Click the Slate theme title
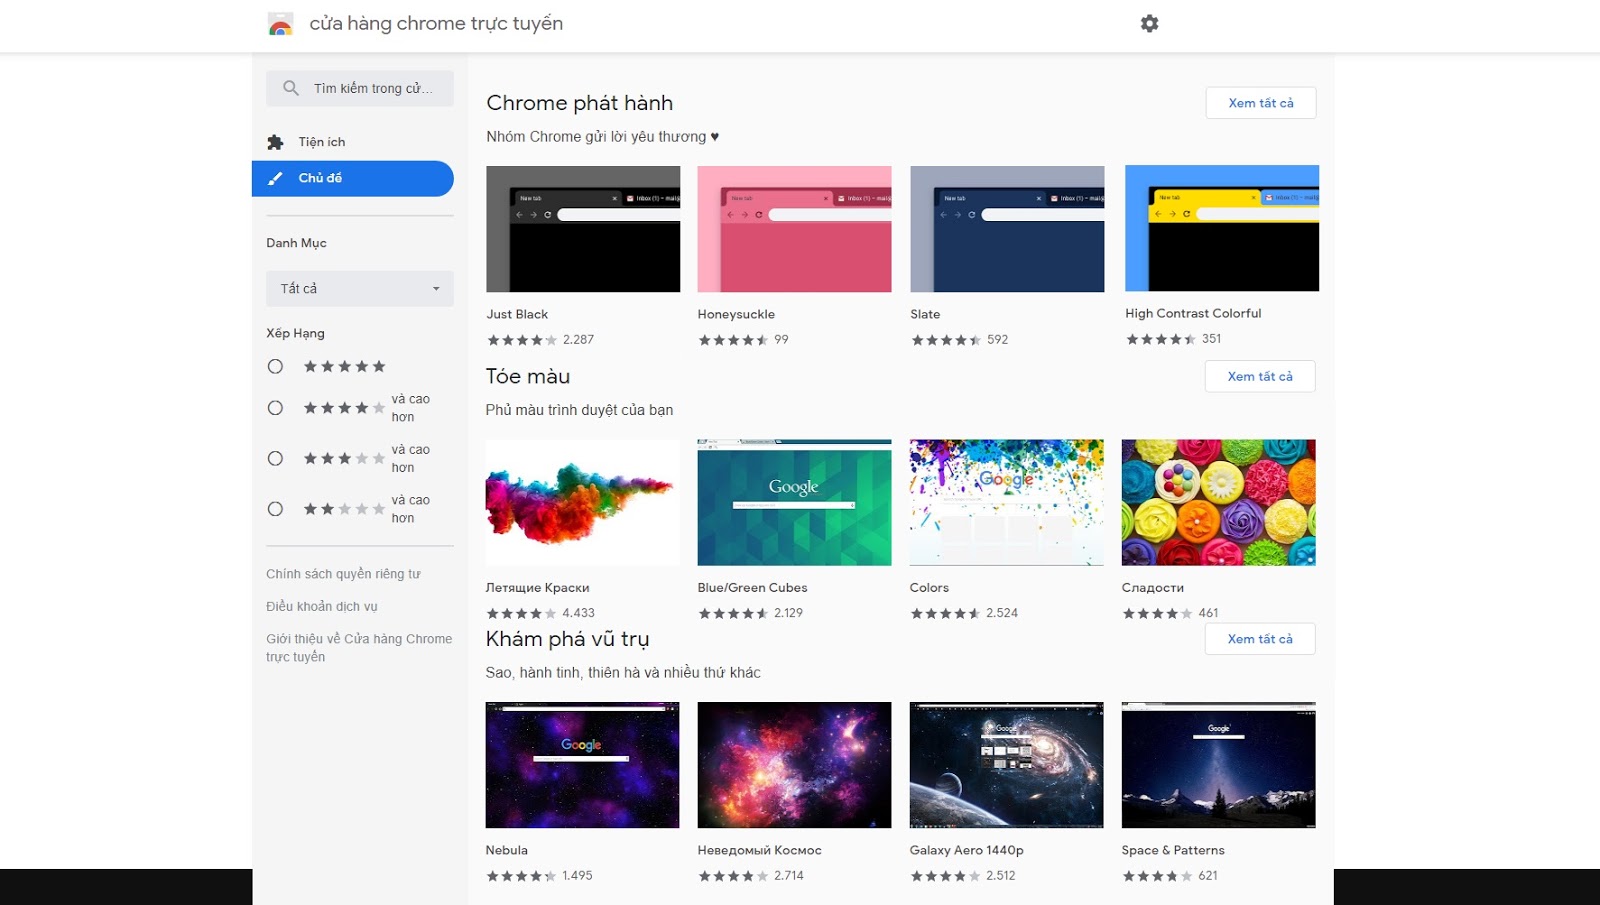1600x905 pixels. [925, 314]
